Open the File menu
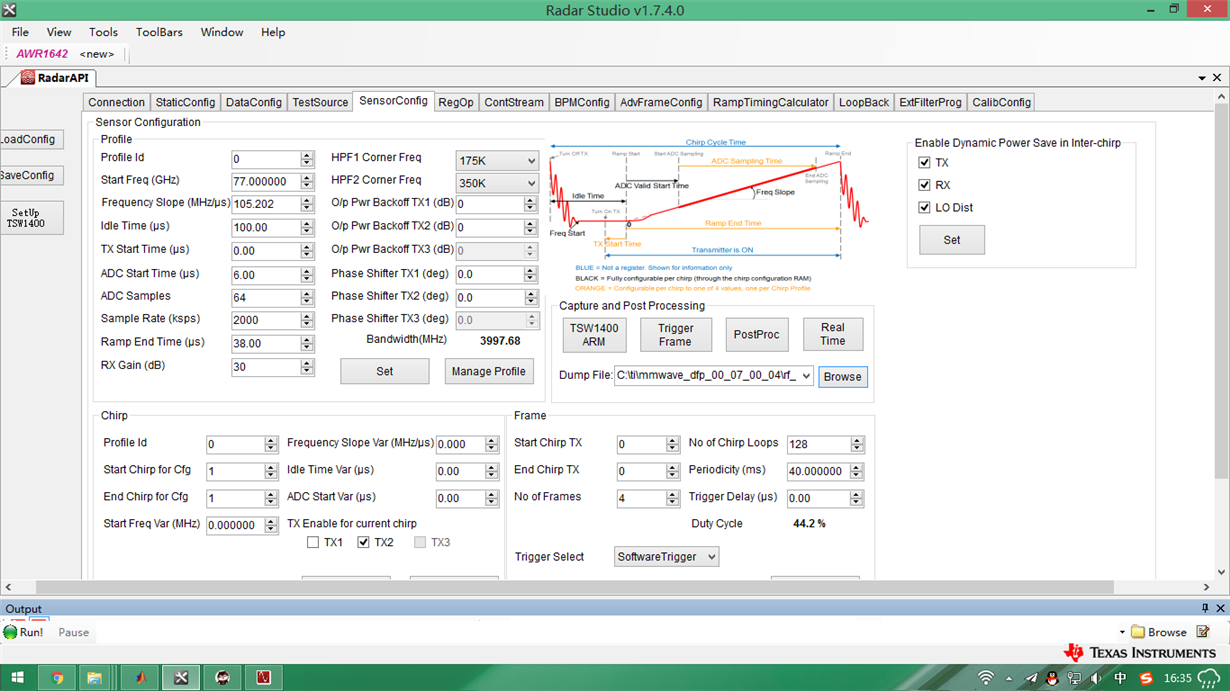The width and height of the screenshot is (1230, 691). [20, 32]
